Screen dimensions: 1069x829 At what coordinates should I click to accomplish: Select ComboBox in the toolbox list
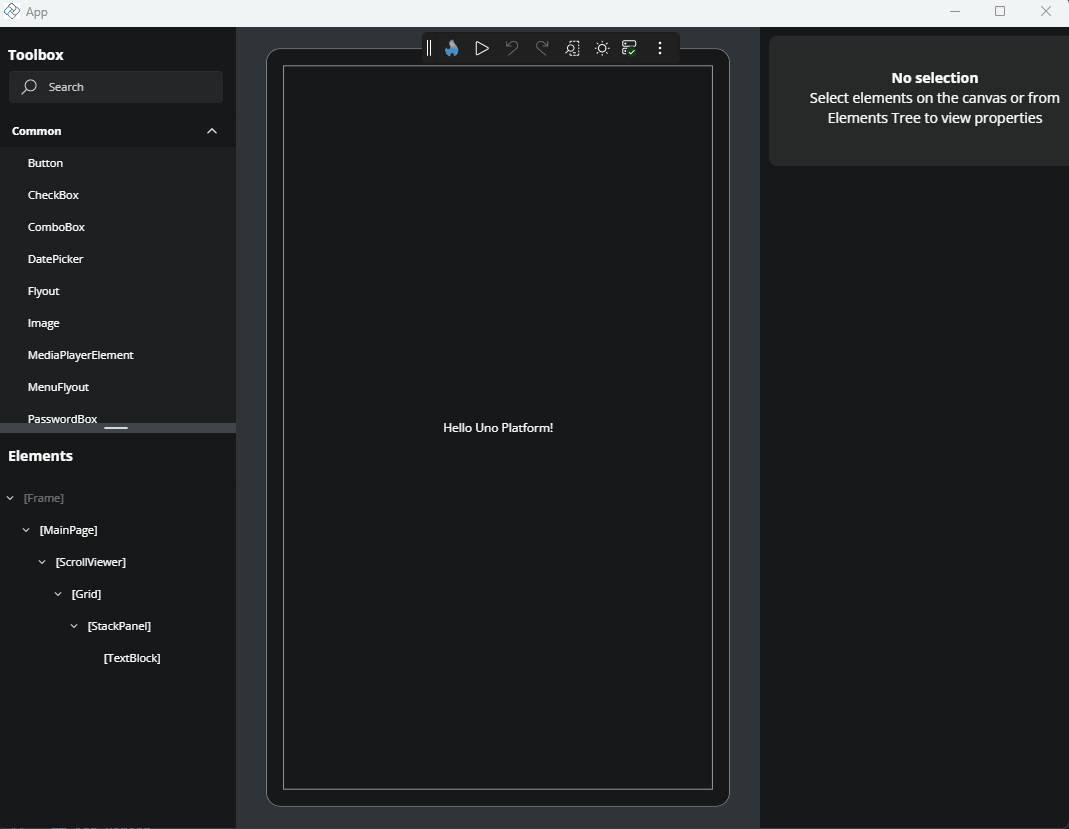point(56,226)
